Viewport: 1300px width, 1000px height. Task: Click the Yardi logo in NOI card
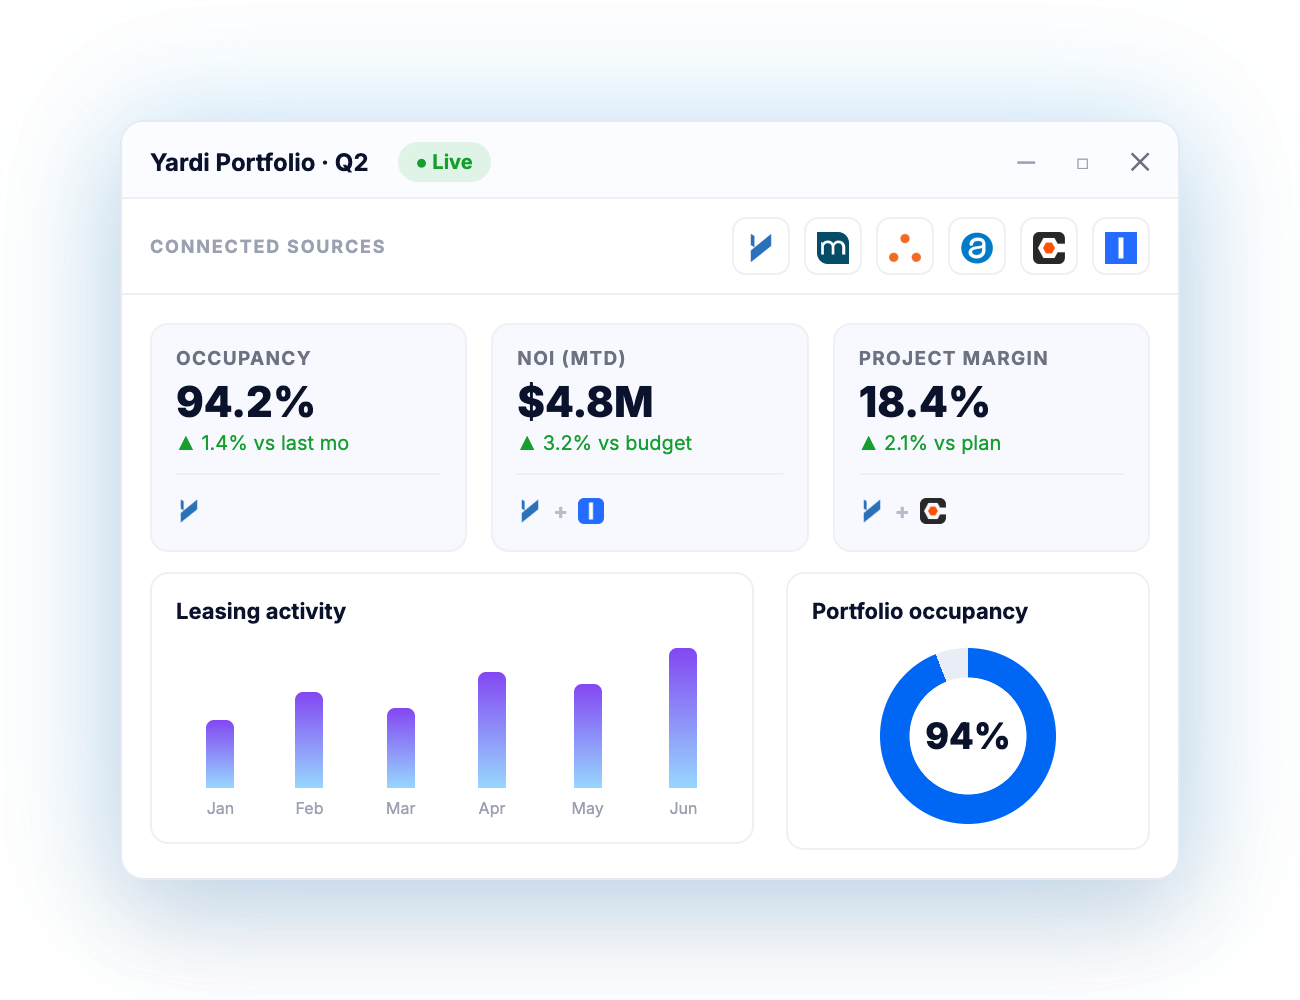530,511
